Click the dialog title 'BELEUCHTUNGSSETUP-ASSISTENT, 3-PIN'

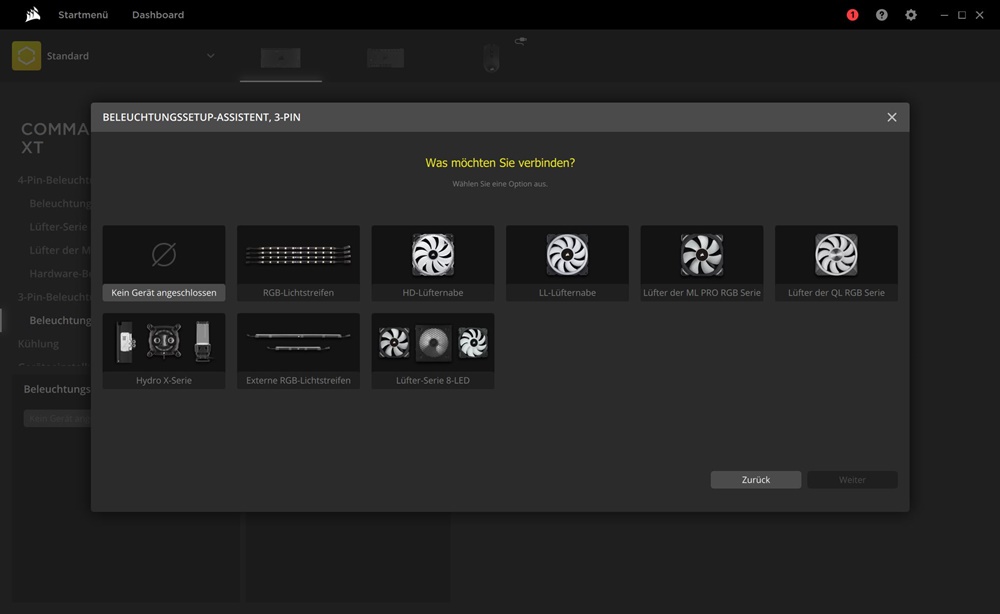[202, 117]
